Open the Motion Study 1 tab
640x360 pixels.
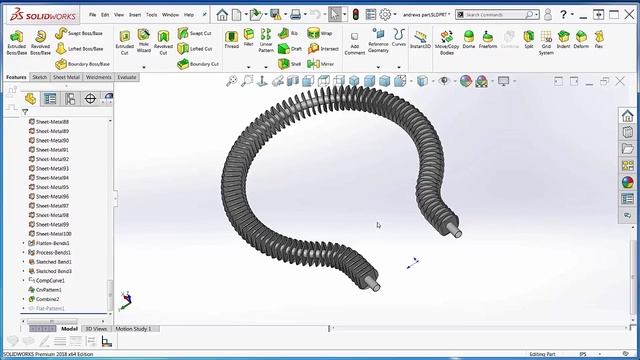click(x=133, y=329)
